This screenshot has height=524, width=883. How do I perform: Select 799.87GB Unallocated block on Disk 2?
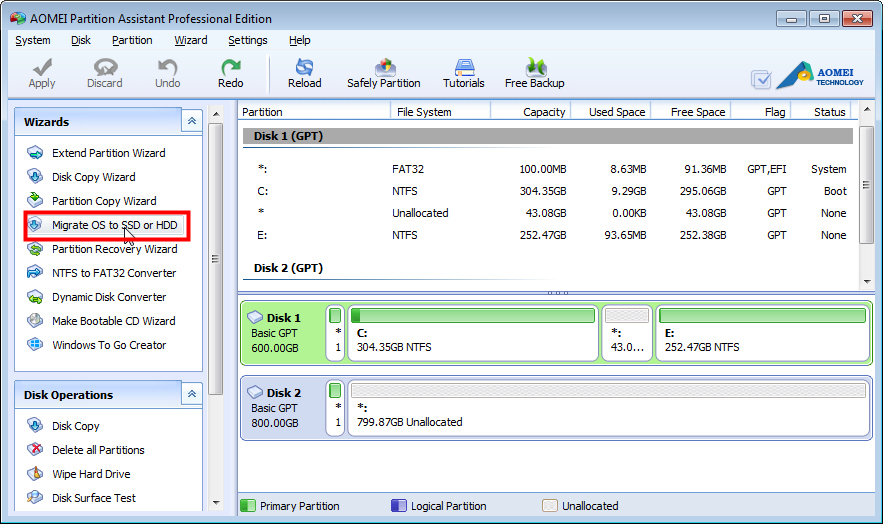tap(609, 407)
